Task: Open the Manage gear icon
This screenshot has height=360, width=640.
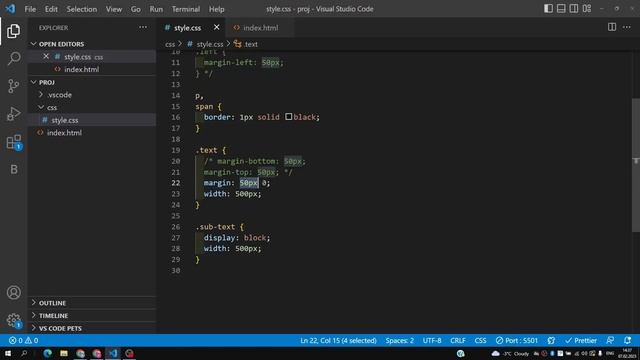Action: click(x=13, y=320)
